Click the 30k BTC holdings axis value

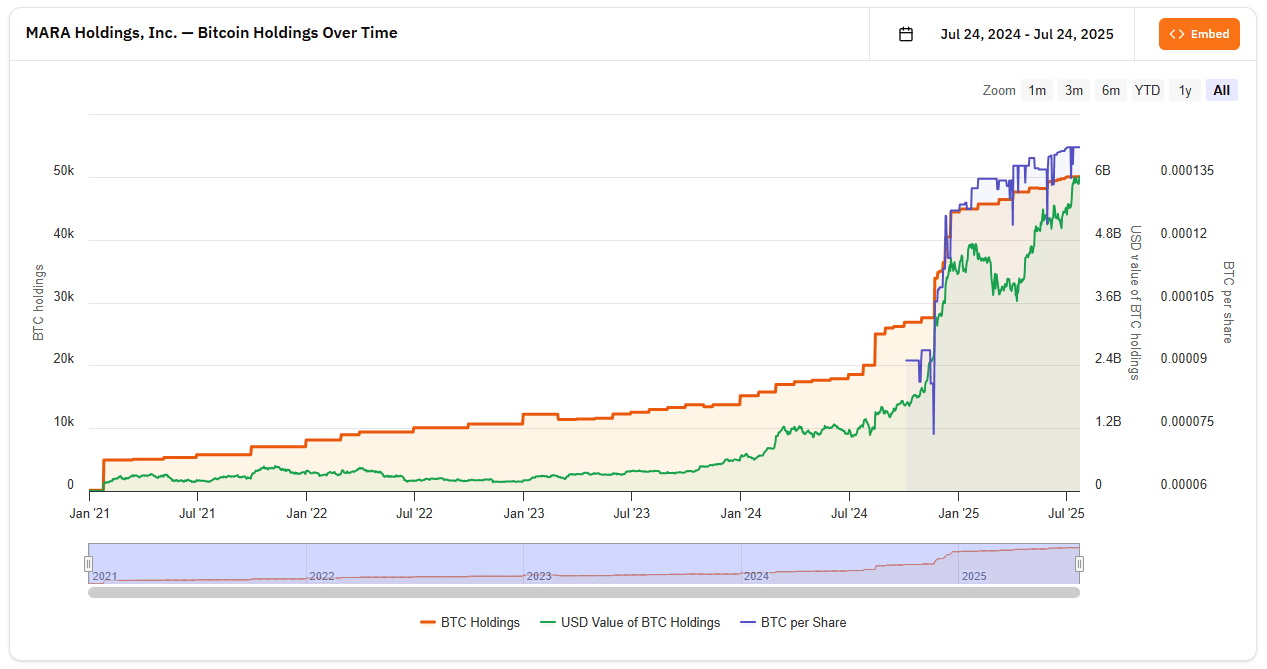point(63,296)
